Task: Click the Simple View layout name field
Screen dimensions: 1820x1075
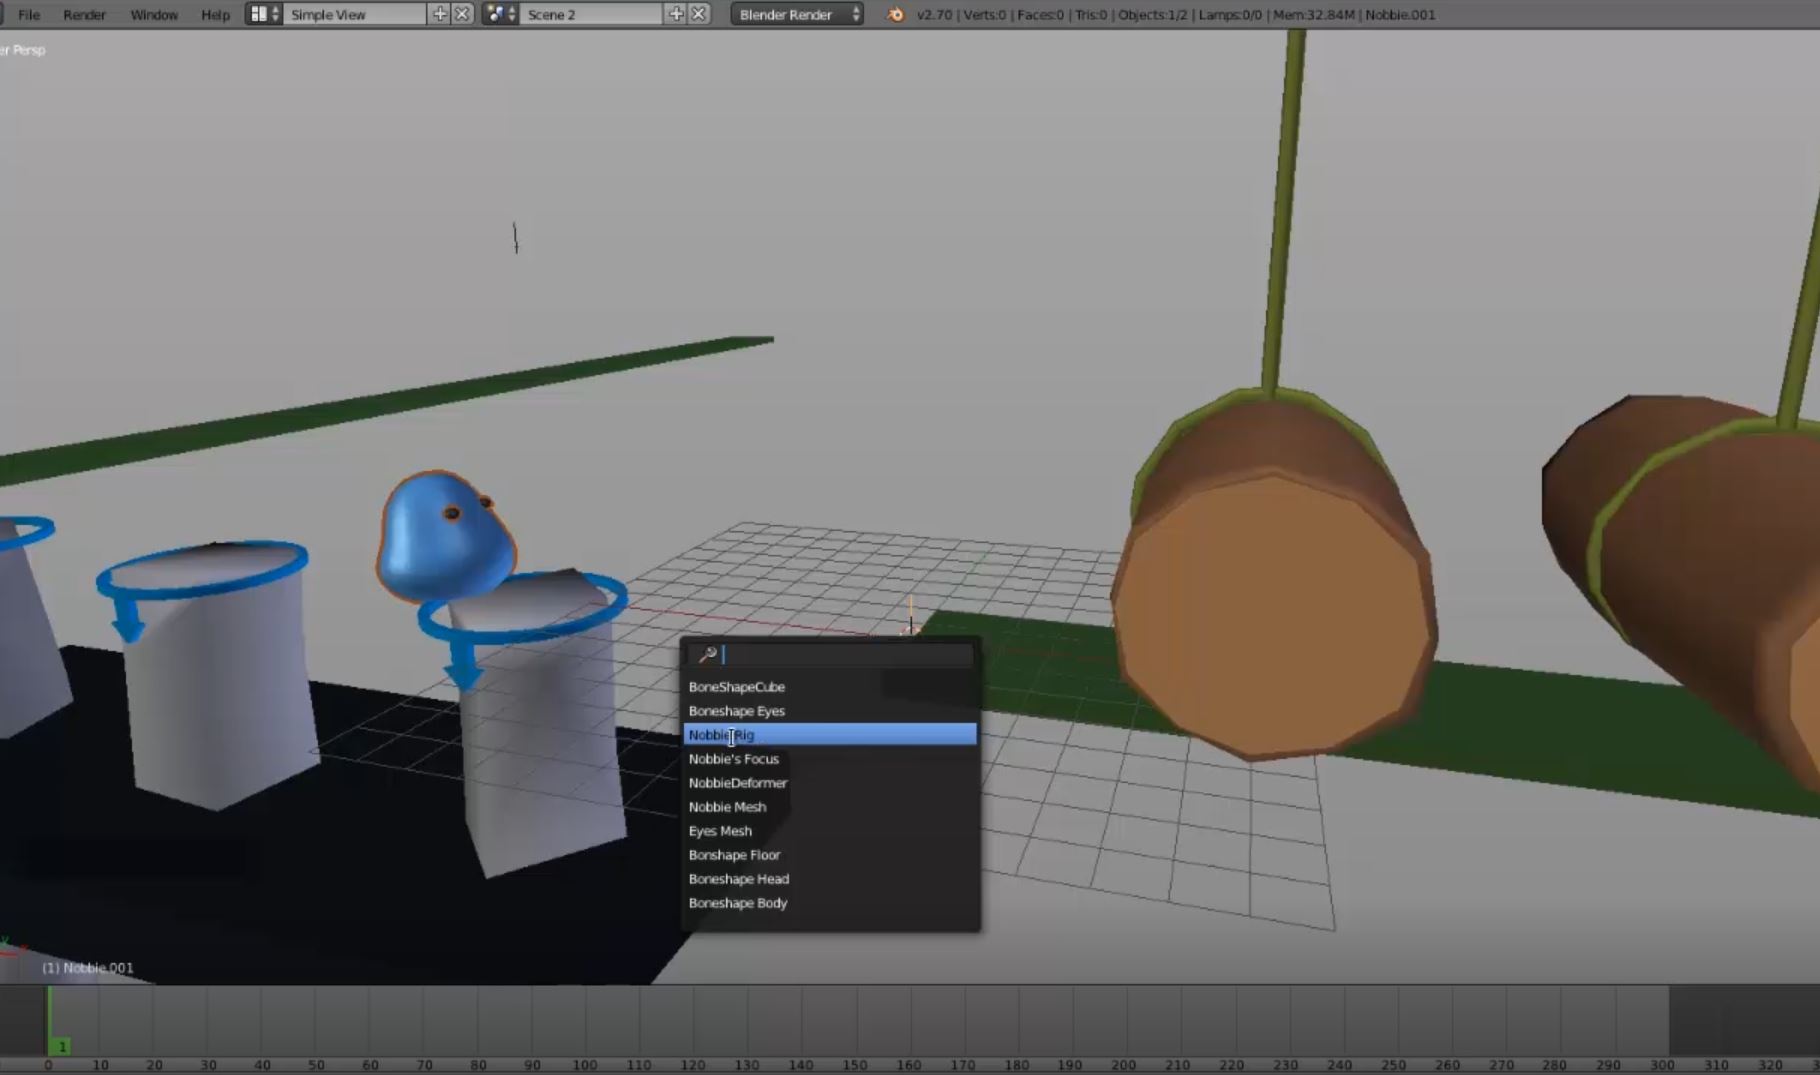Action: click(354, 14)
